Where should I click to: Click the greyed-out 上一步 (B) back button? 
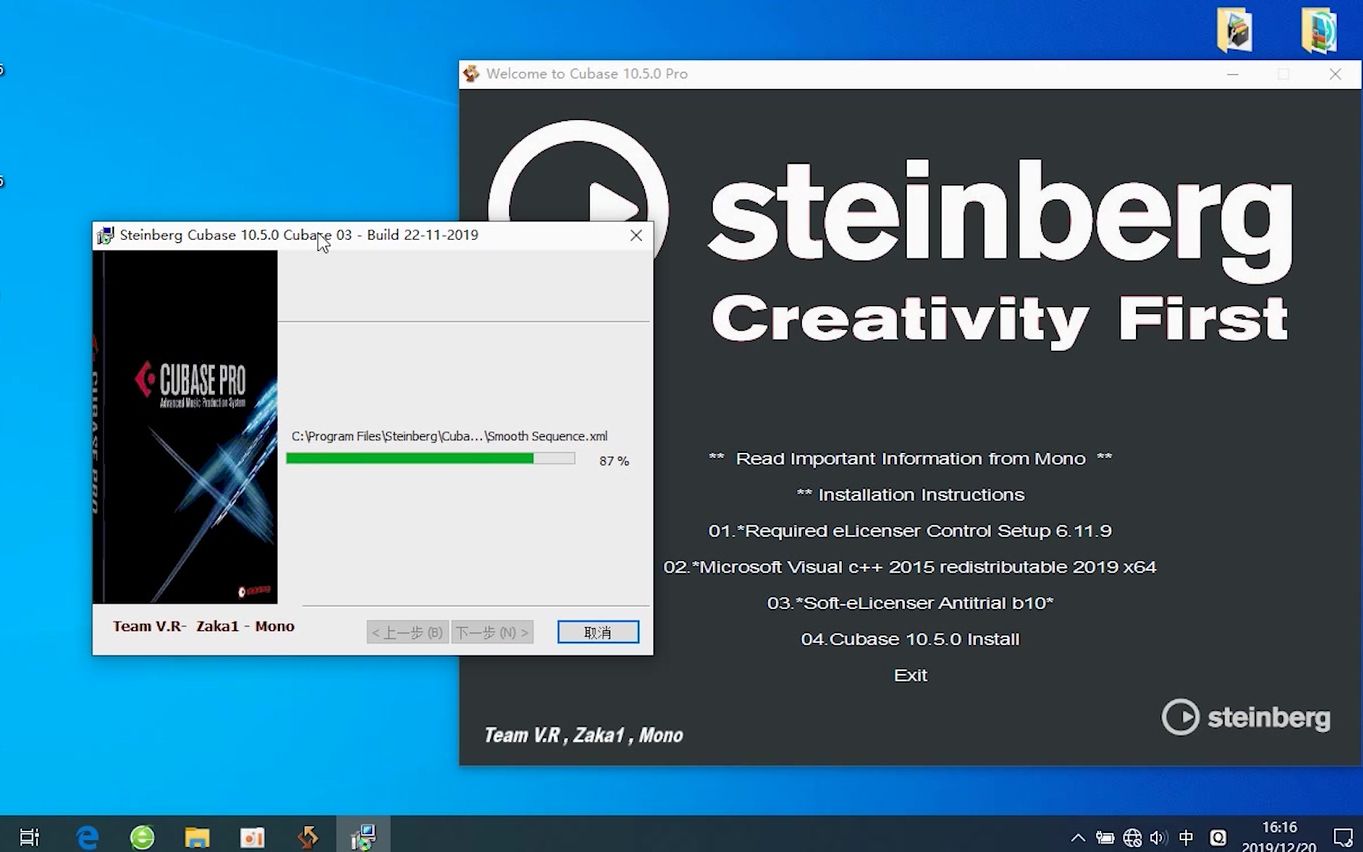408,632
